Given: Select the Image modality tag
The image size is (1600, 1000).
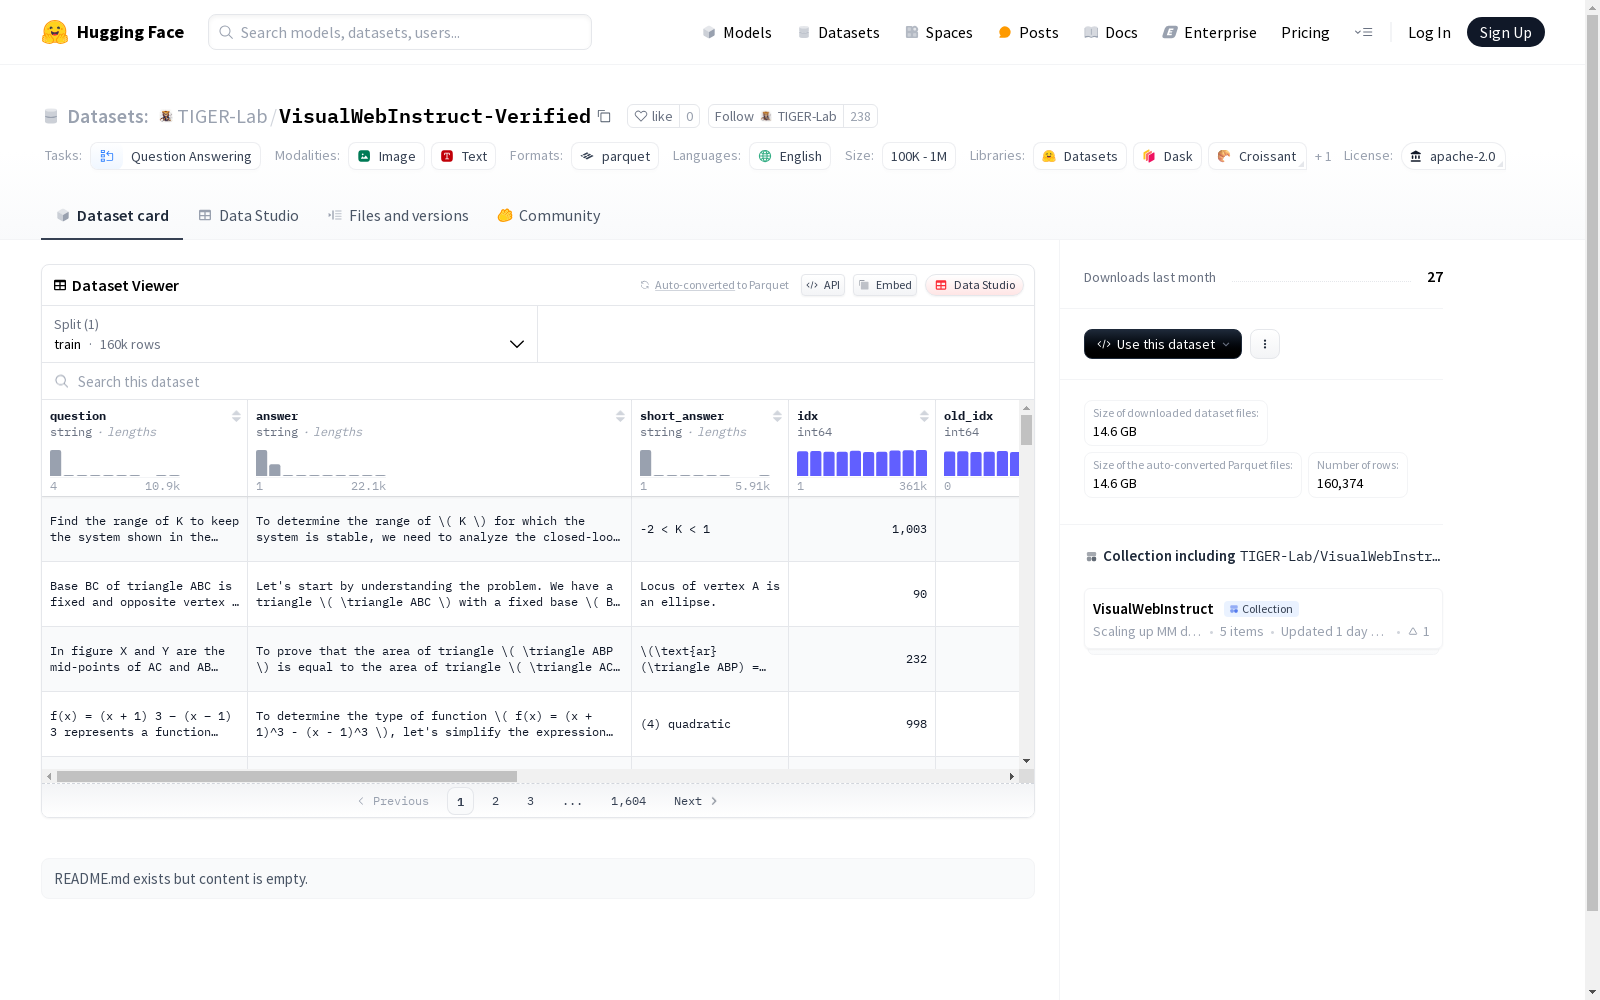Looking at the screenshot, I should point(386,156).
